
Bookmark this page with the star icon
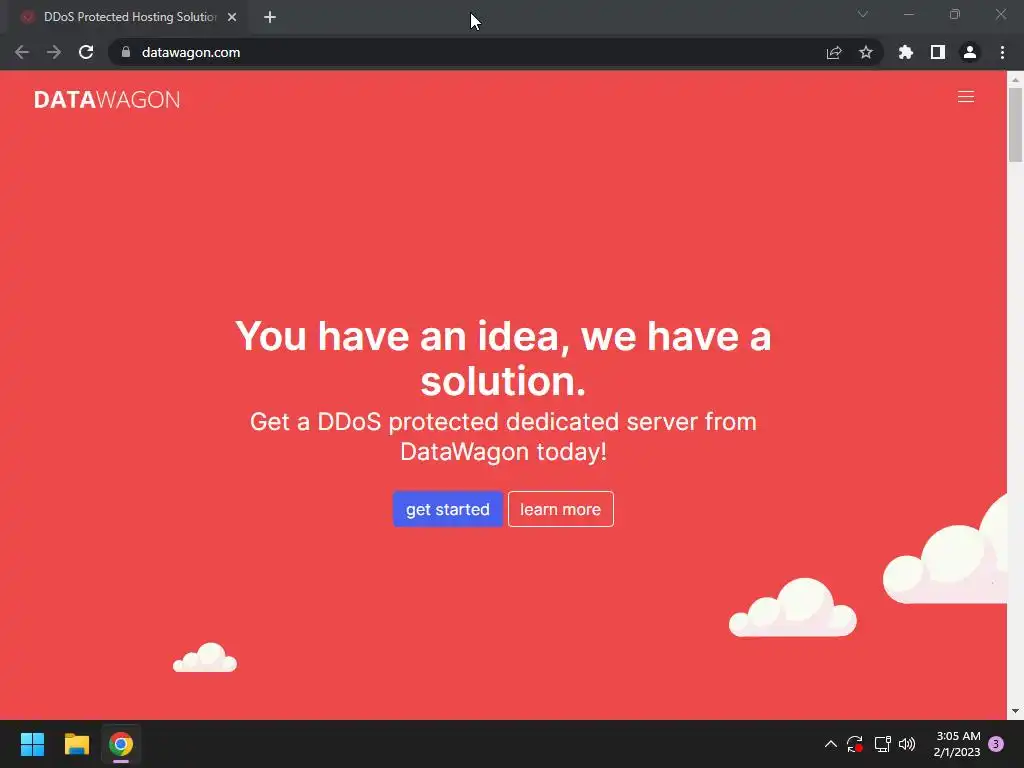(x=866, y=52)
